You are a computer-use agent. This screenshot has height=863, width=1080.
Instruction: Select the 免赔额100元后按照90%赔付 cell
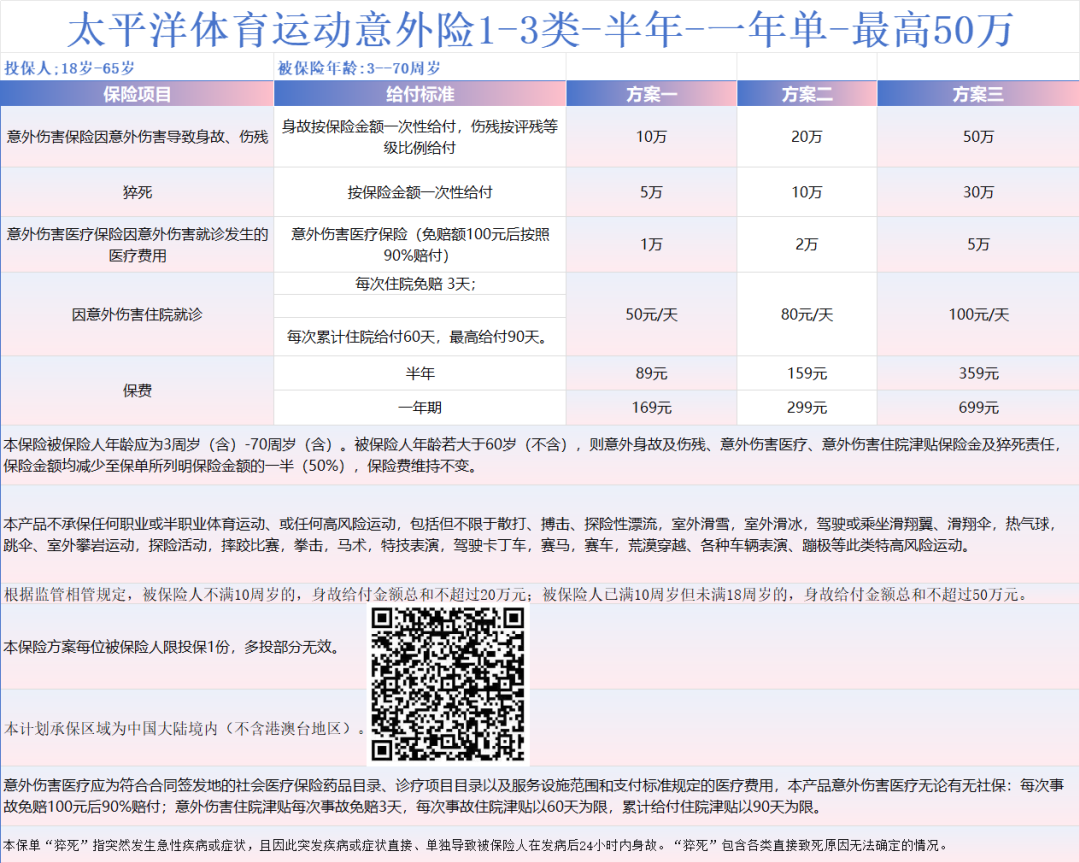point(419,245)
